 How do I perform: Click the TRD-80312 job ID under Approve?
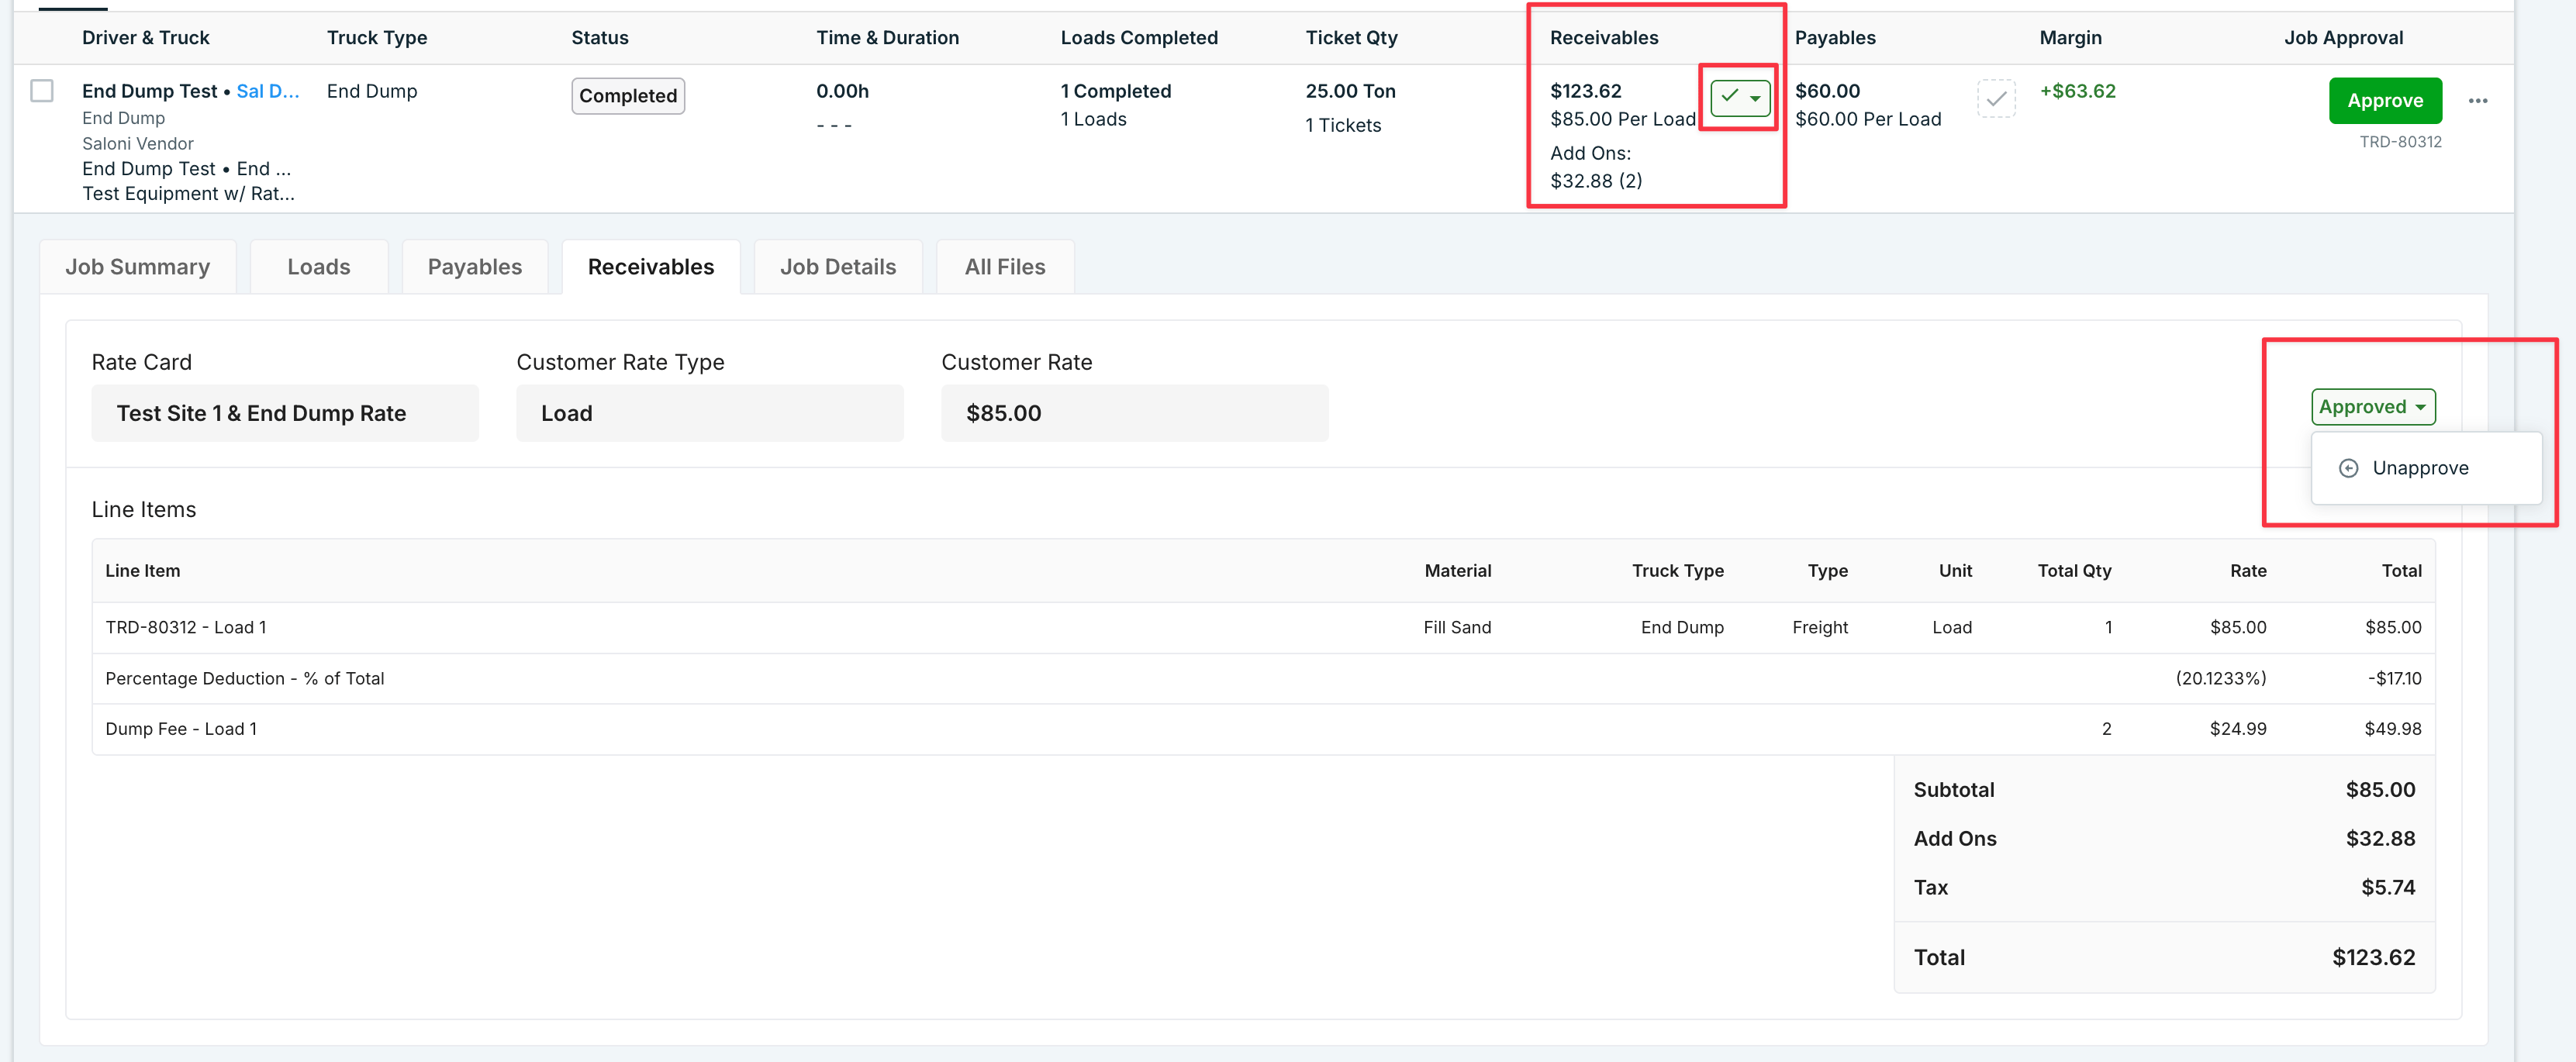[x=2400, y=142]
